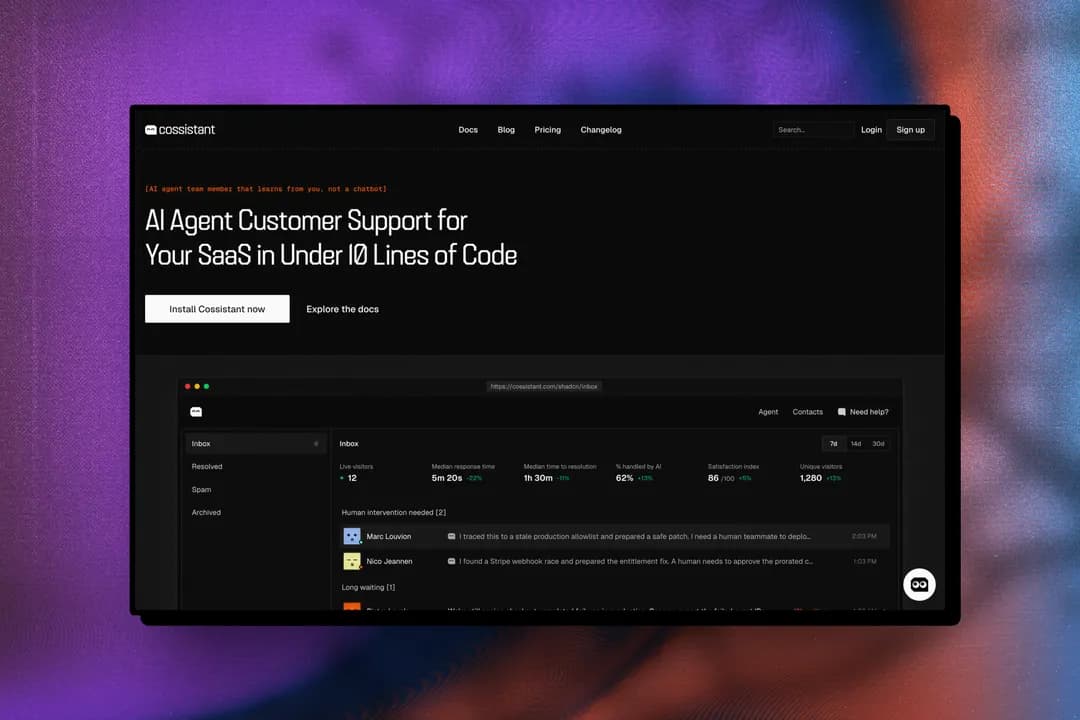
Task: Open the Pricing page
Action: pyautogui.click(x=548, y=130)
